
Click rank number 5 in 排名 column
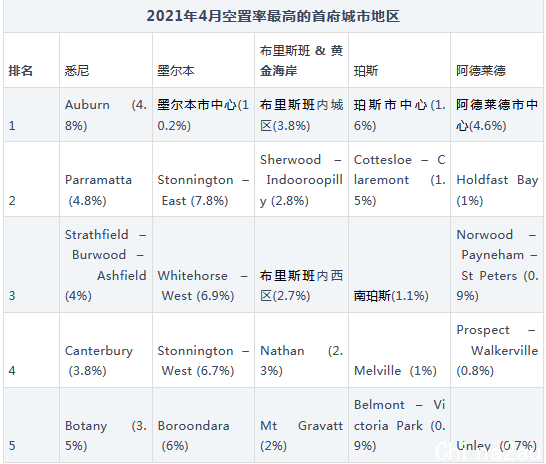pyautogui.click(x=12, y=446)
